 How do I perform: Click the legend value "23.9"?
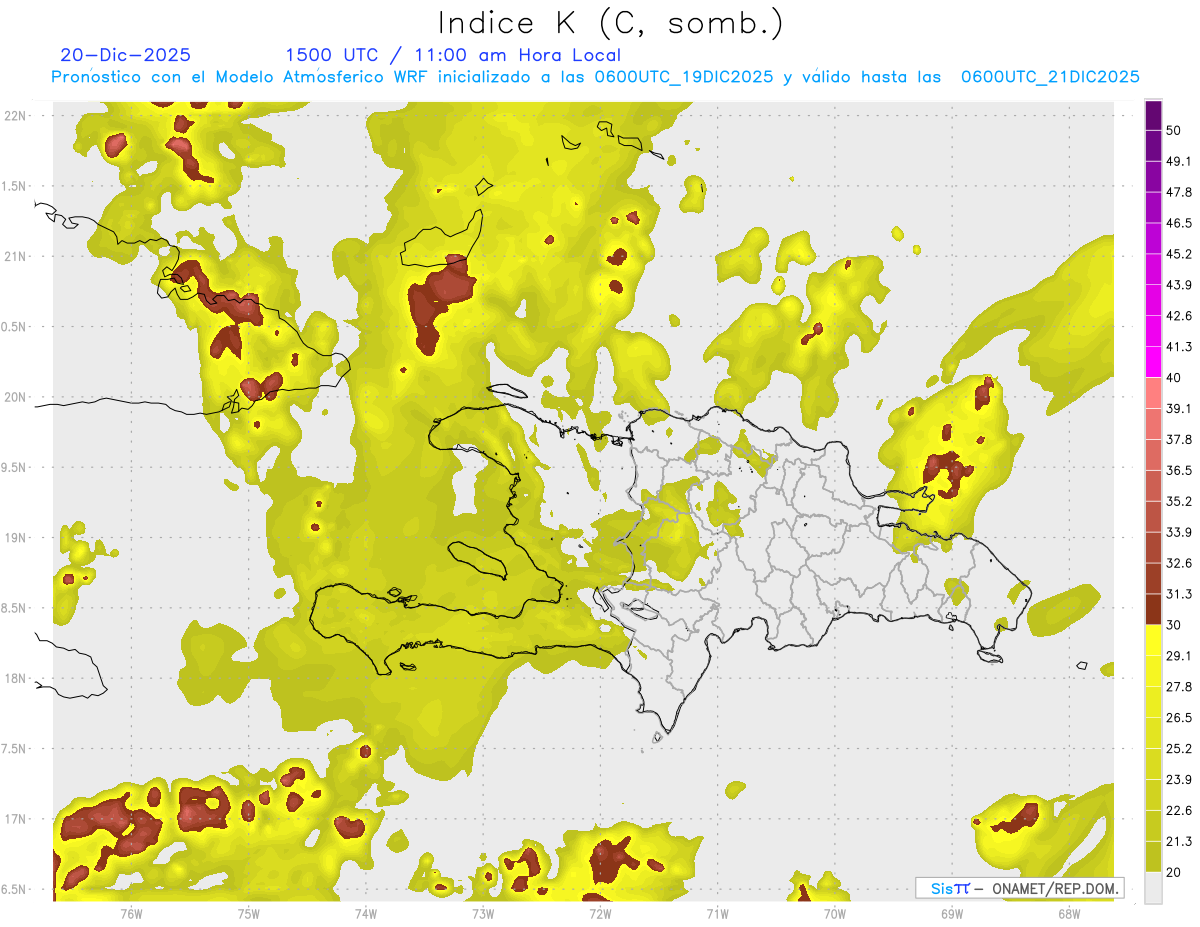pyautogui.click(x=1180, y=779)
